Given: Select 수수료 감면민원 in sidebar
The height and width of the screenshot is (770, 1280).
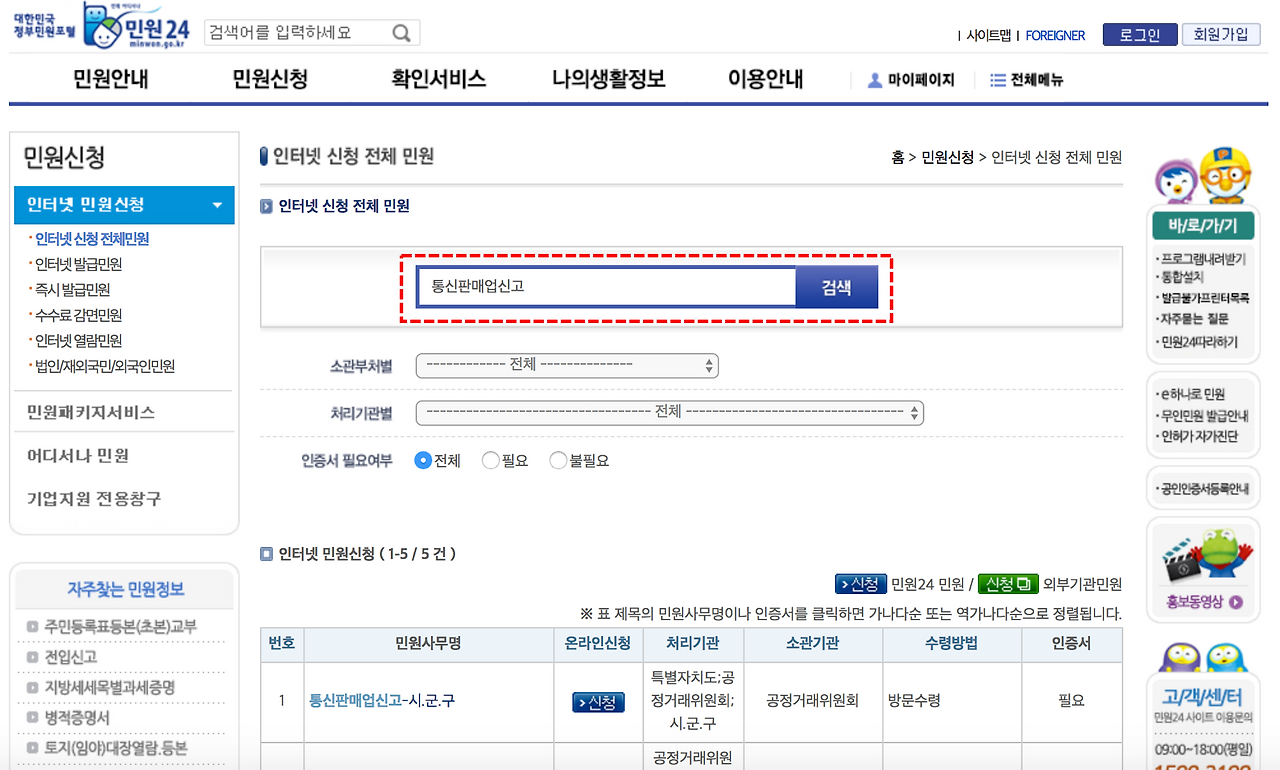Looking at the screenshot, I should pos(79,315).
